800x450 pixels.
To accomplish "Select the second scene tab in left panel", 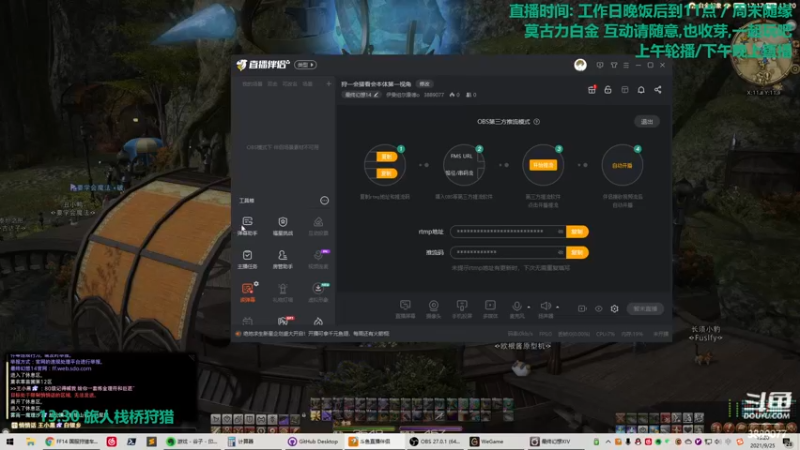I will click(x=272, y=84).
